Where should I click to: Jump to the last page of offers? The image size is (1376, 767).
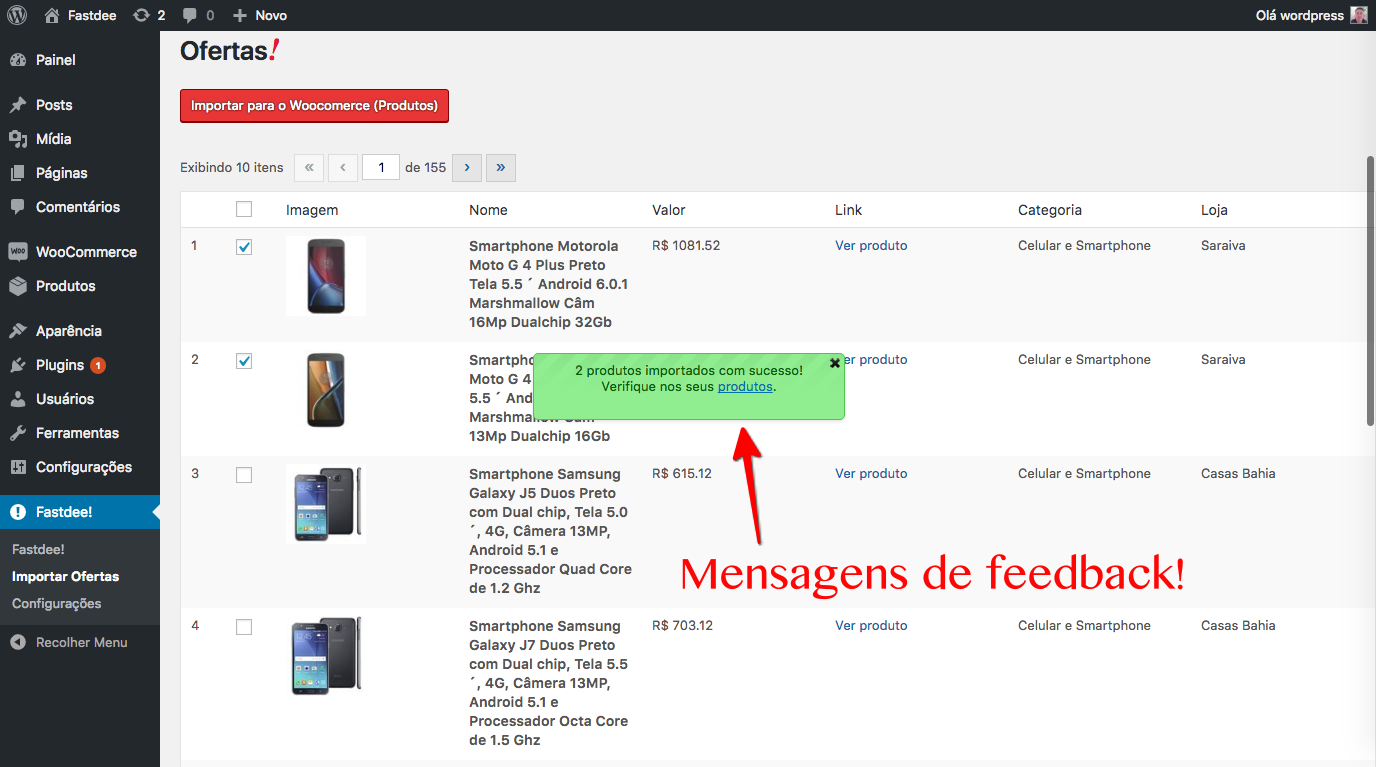(x=501, y=168)
